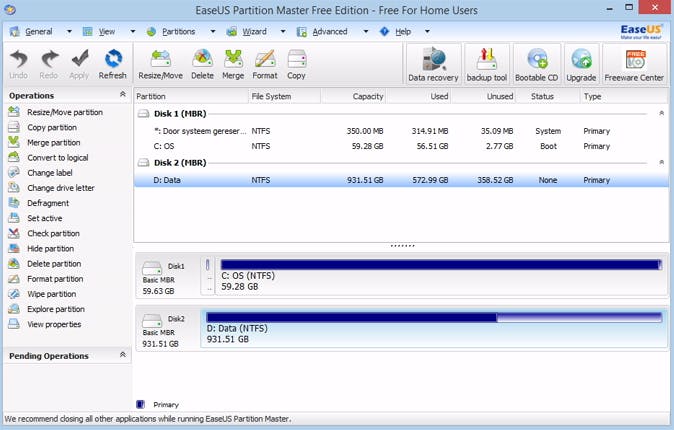Sort by the File System column header

(285, 96)
